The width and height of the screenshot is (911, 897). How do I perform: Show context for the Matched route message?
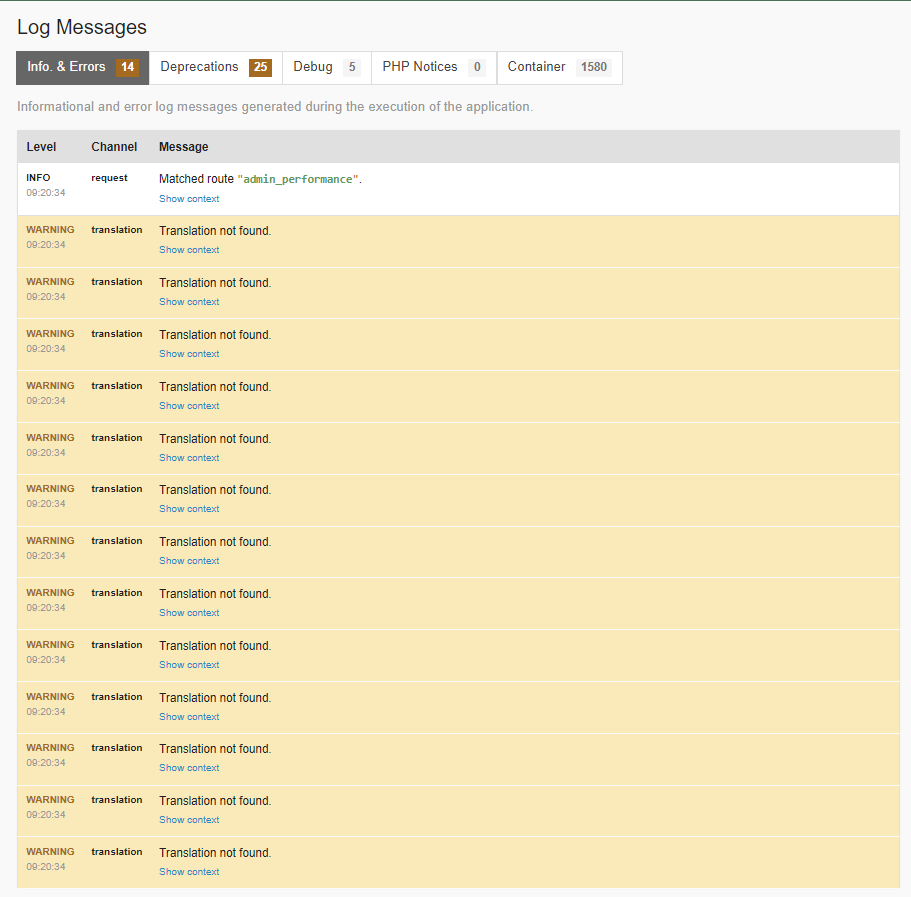pyautogui.click(x=189, y=199)
